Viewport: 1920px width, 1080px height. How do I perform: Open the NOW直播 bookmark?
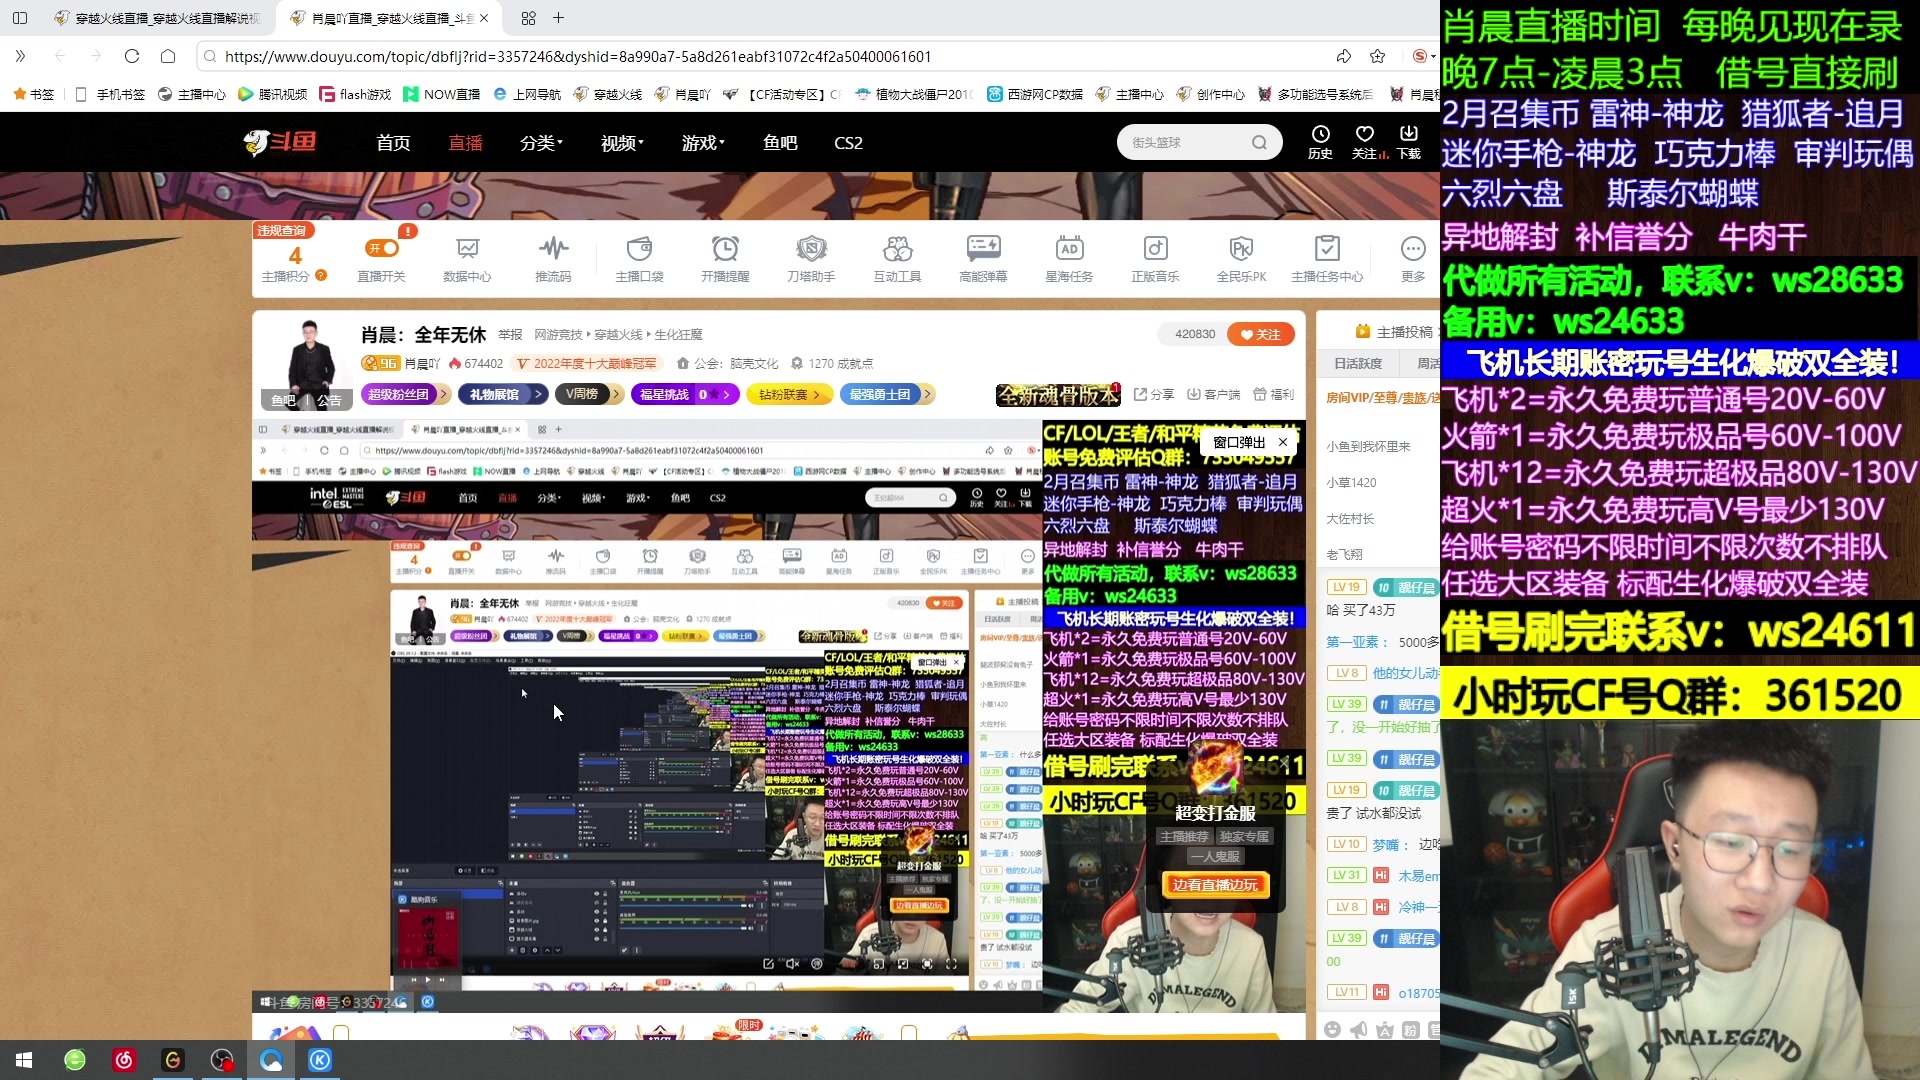(442, 94)
